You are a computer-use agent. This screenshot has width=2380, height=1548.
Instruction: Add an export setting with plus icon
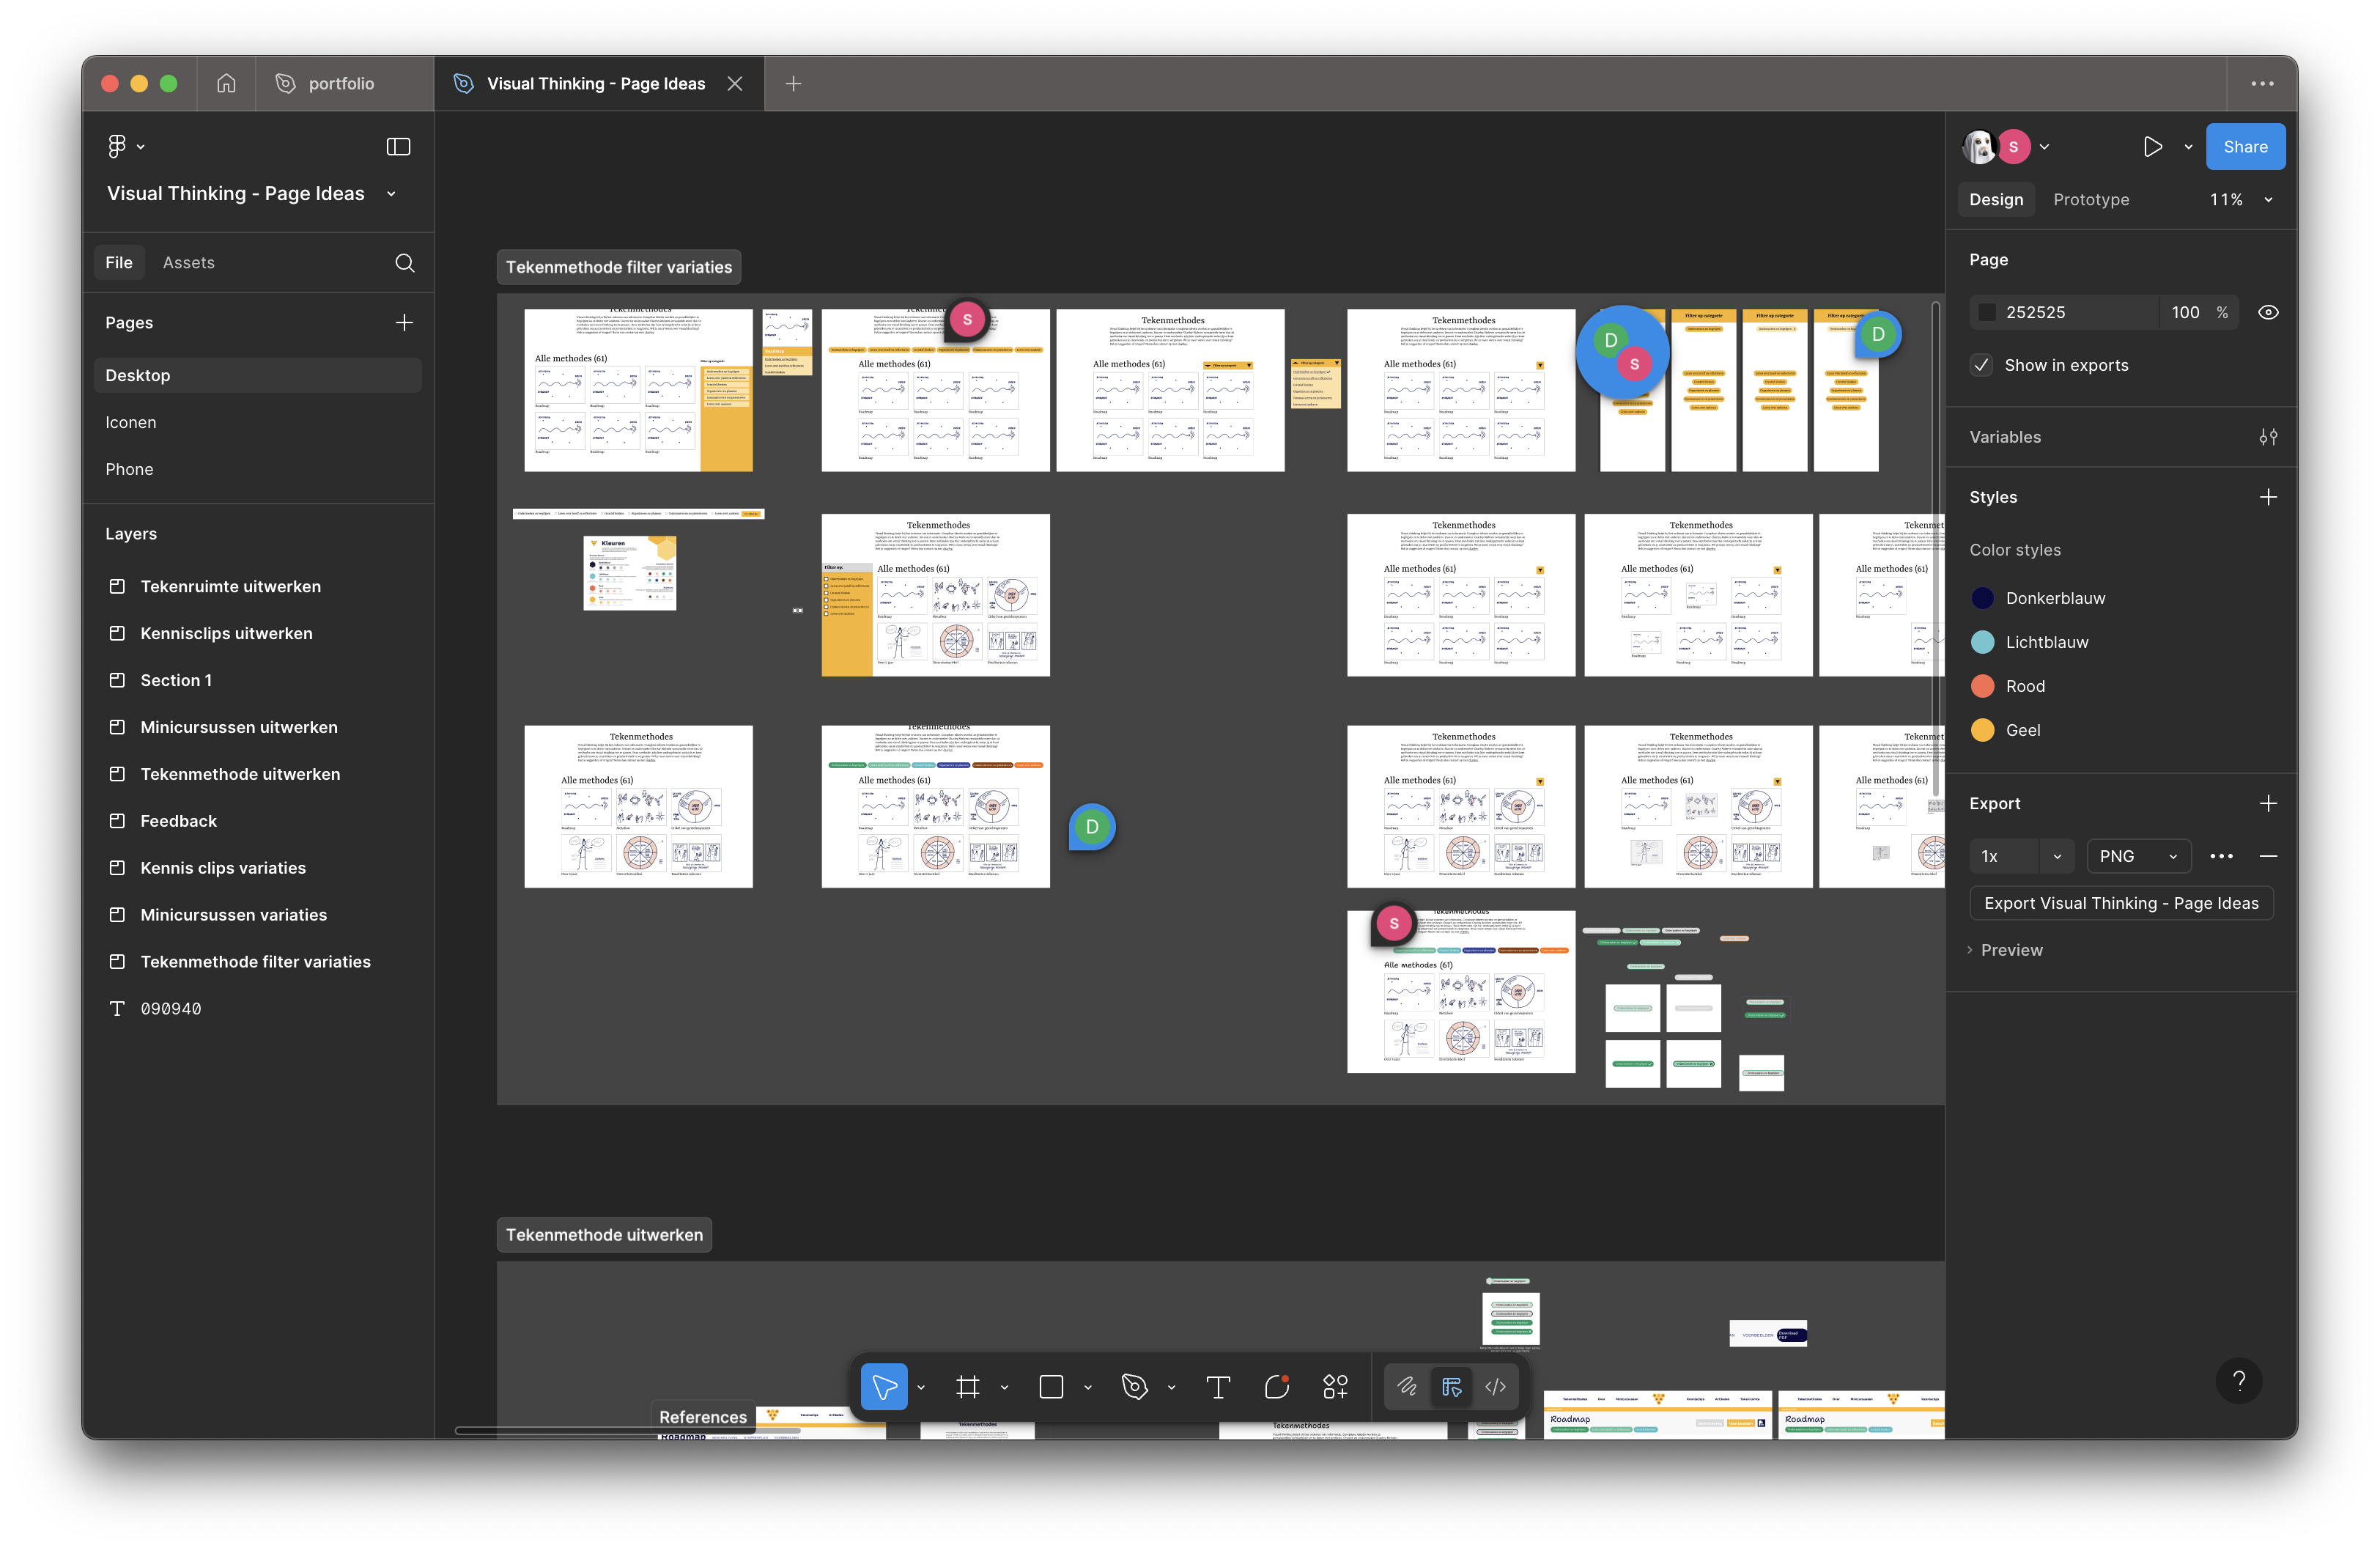pos(2268,803)
